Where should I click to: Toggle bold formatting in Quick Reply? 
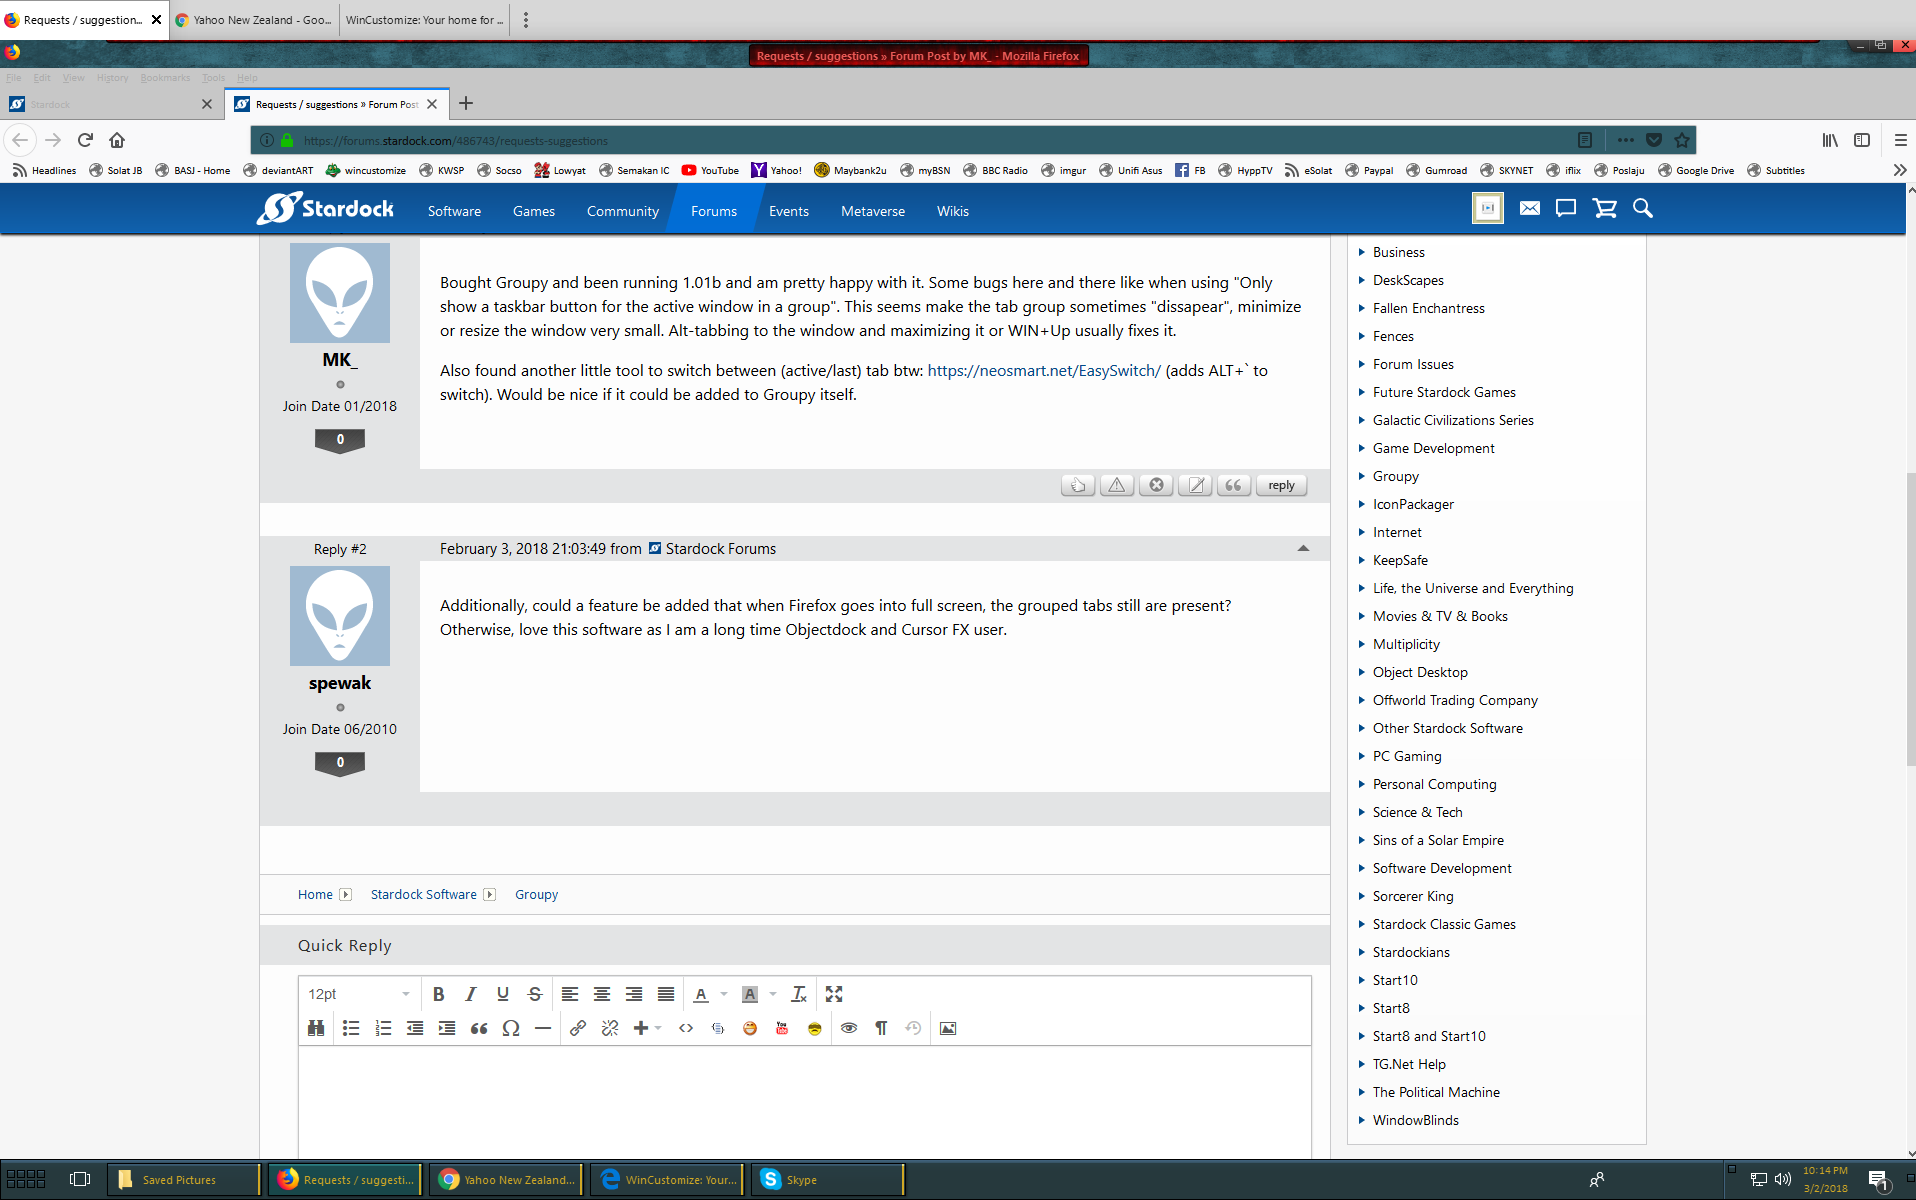(x=438, y=994)
